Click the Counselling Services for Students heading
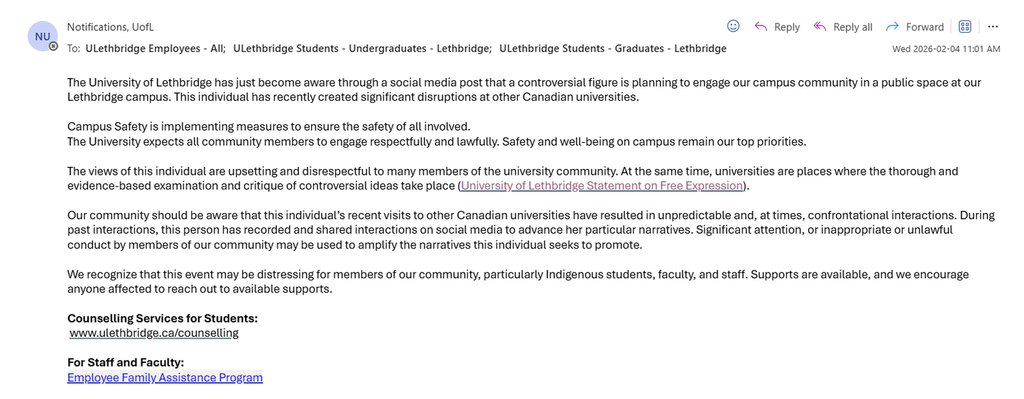 click(x=163, y=319)
